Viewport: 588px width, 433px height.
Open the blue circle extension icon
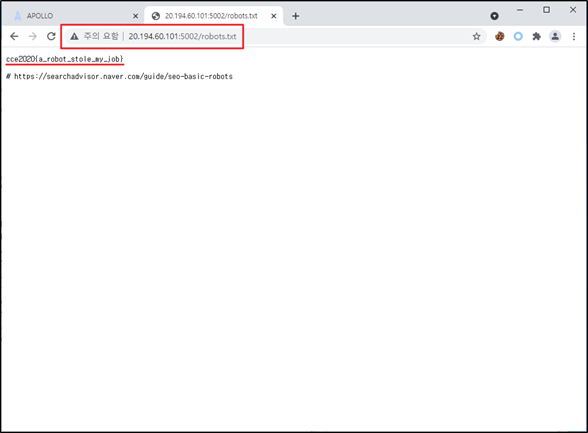tap(518, 36)
